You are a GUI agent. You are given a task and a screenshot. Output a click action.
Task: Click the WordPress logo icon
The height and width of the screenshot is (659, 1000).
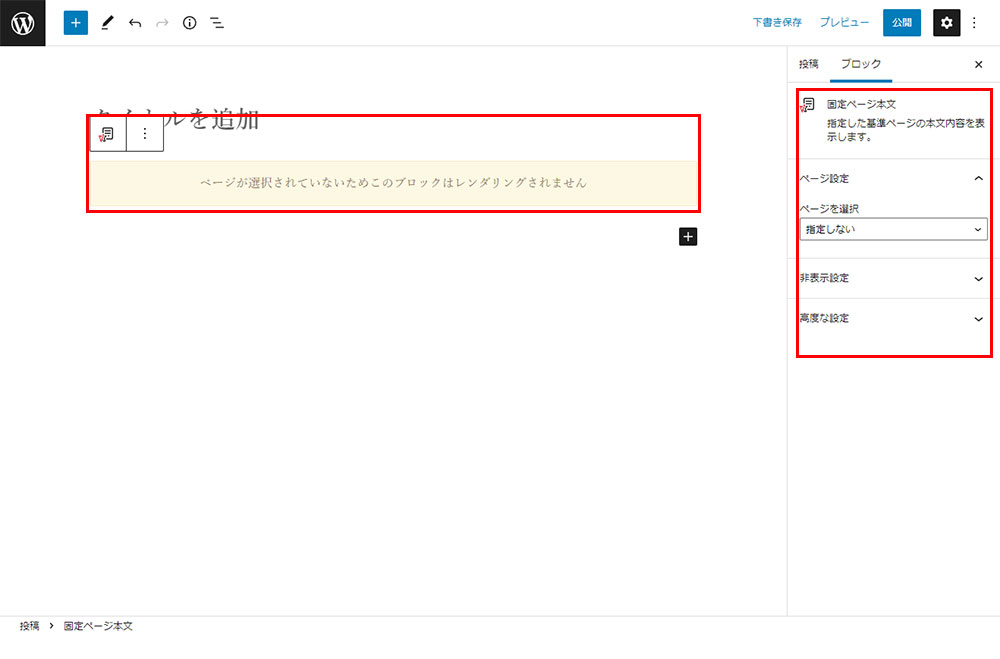tap(22, 23)
